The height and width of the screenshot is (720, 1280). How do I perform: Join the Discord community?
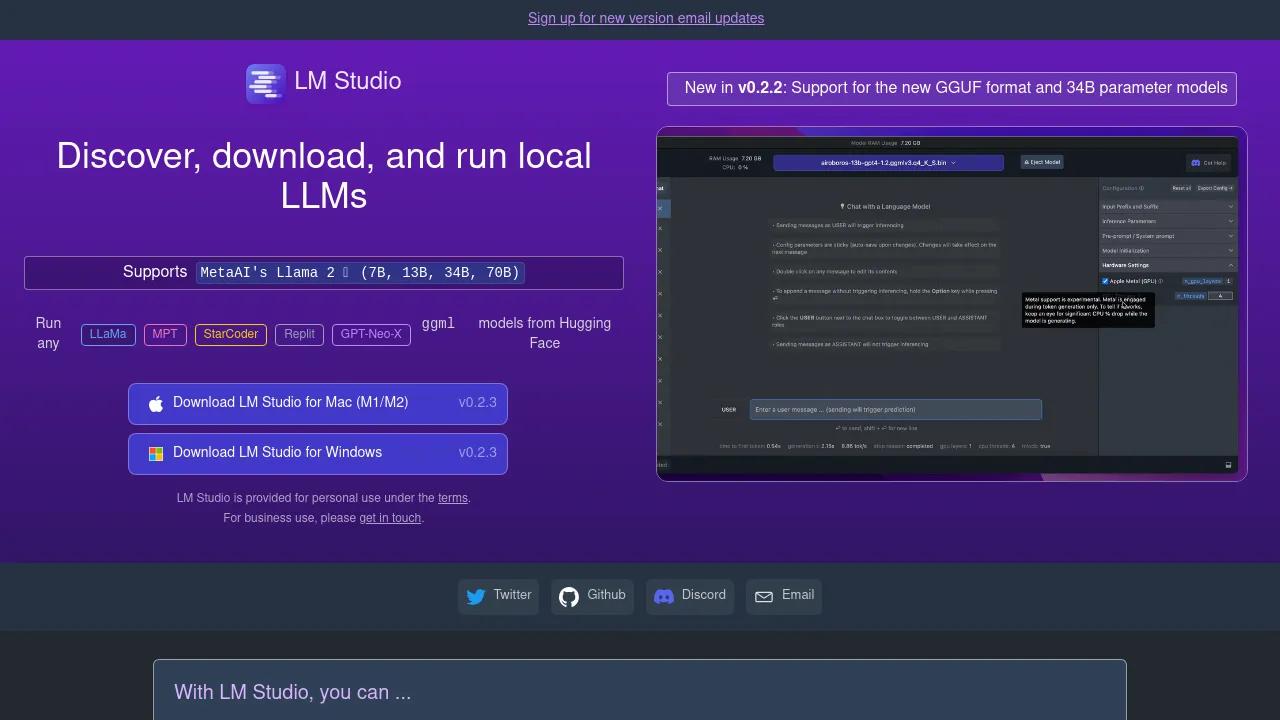[690, 596]
